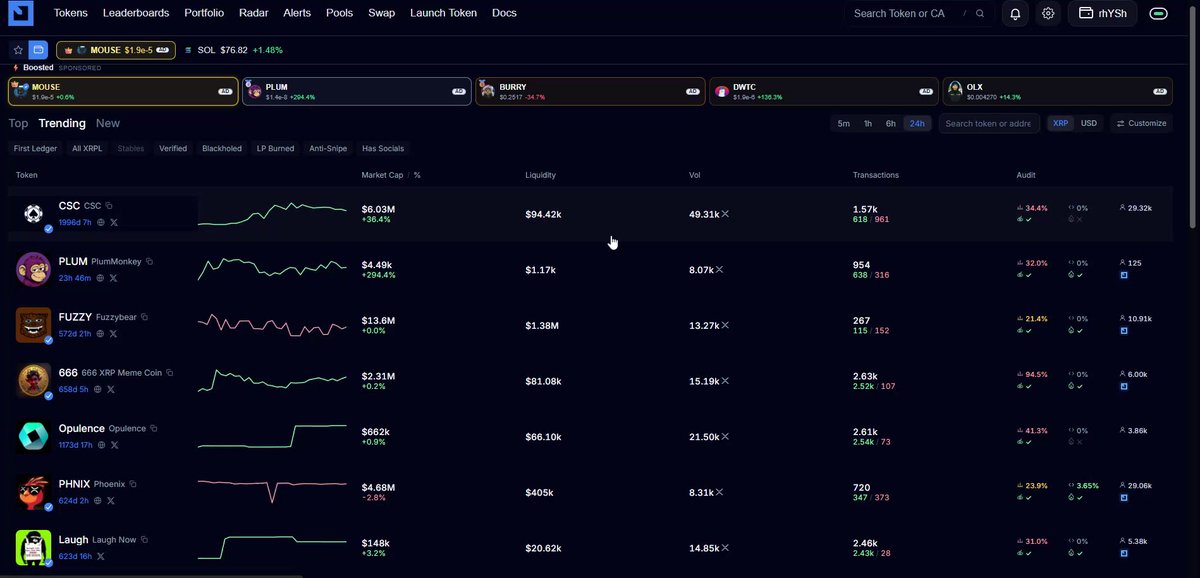Enable the Has Socials filter
The height and width of the screenshot is (578, 1200).
coord(383,149)
